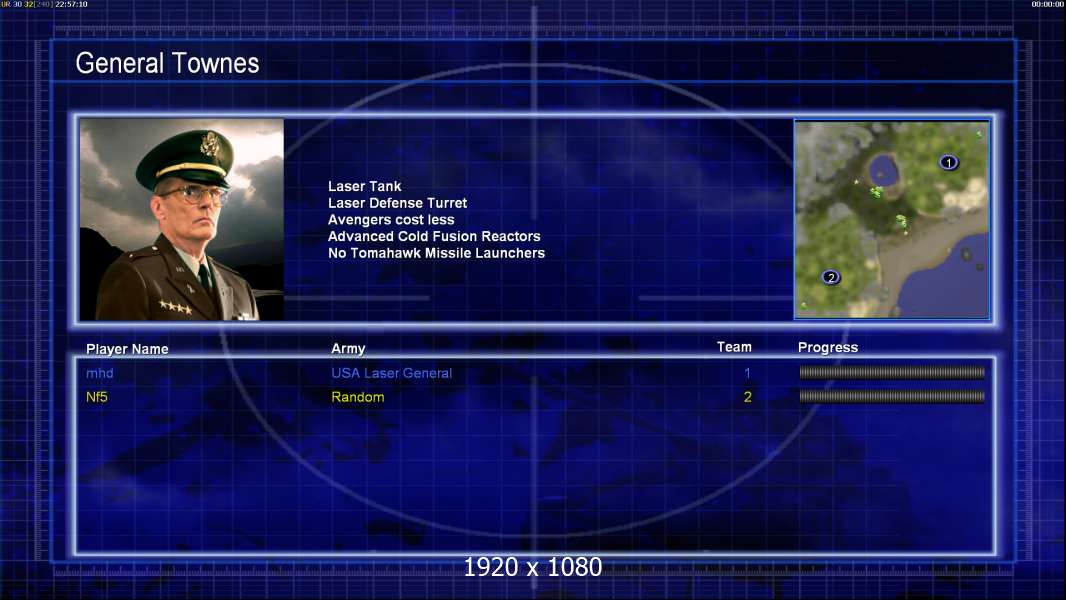Click the 00:00:00 timer readout
This screenshot has height=600, width=1066.
1048,4
